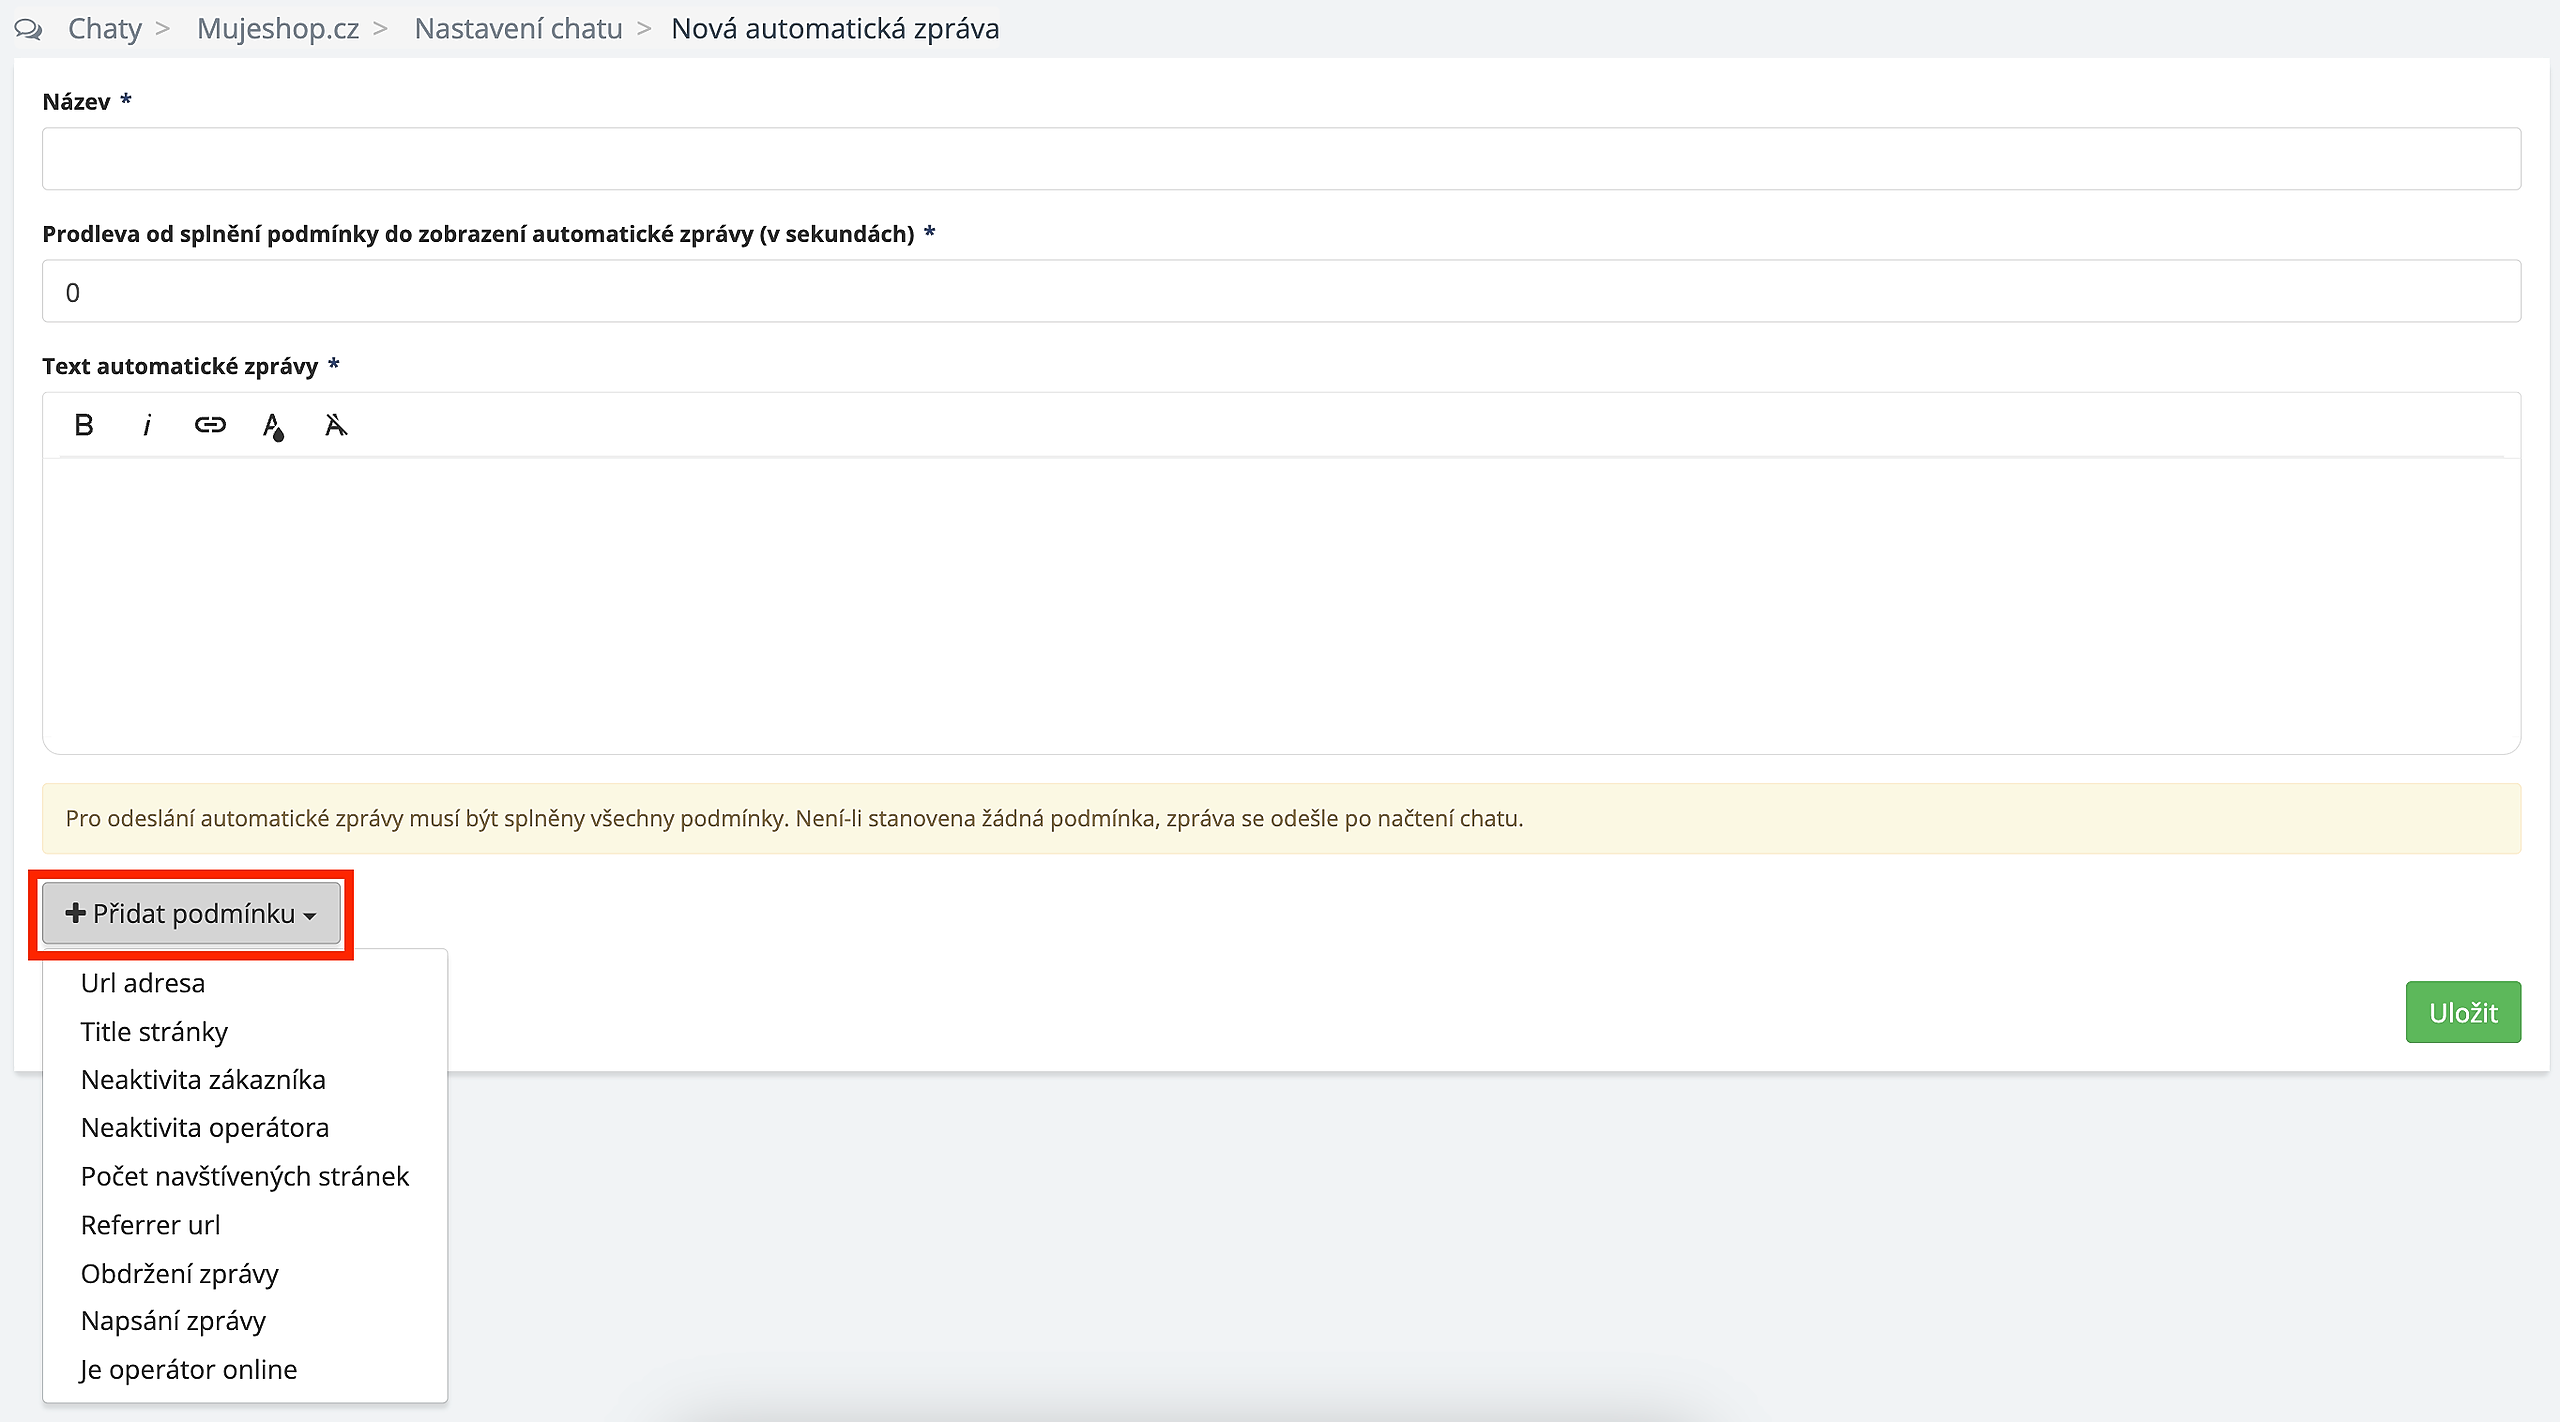Focus the Název input field
The height and width of the screenshot is (1422, 2560).
point(1280,159)
